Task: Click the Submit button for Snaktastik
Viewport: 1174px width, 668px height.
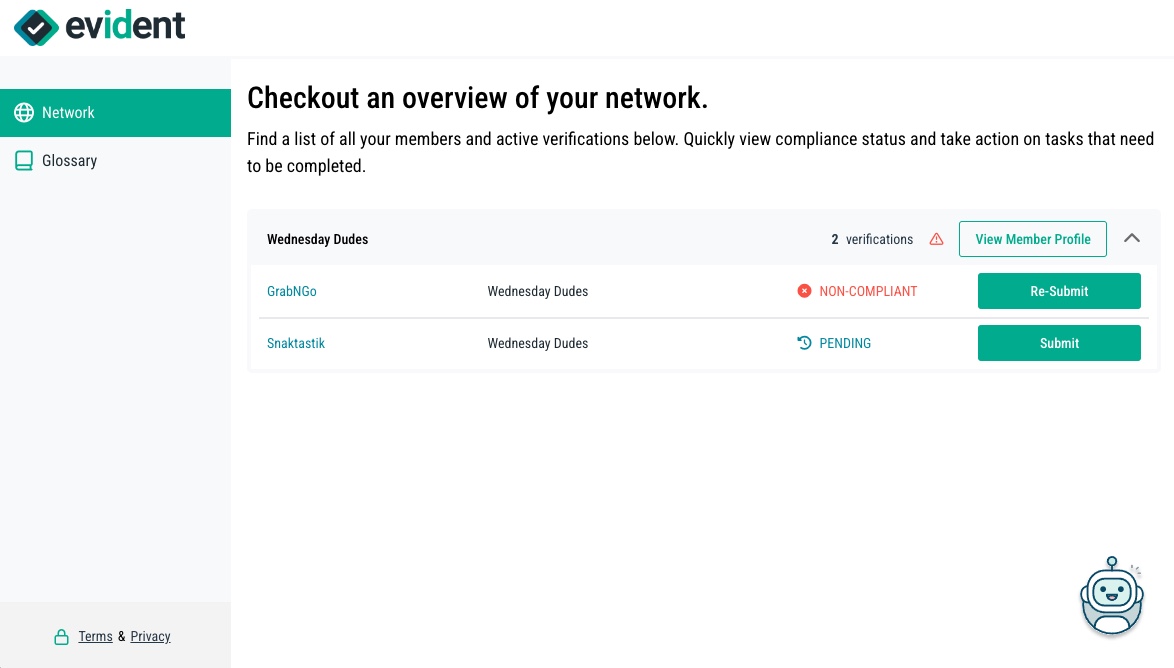Action: [x=1059, y=343]
